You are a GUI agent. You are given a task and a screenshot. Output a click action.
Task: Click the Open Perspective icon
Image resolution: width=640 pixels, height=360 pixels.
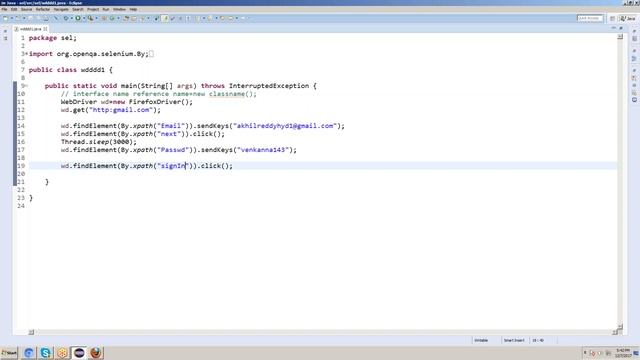(x=612, y=18)
